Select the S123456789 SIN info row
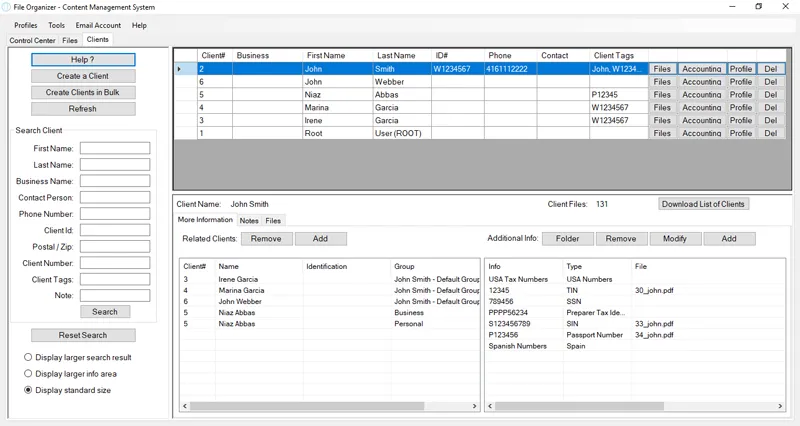 [635, 323]
